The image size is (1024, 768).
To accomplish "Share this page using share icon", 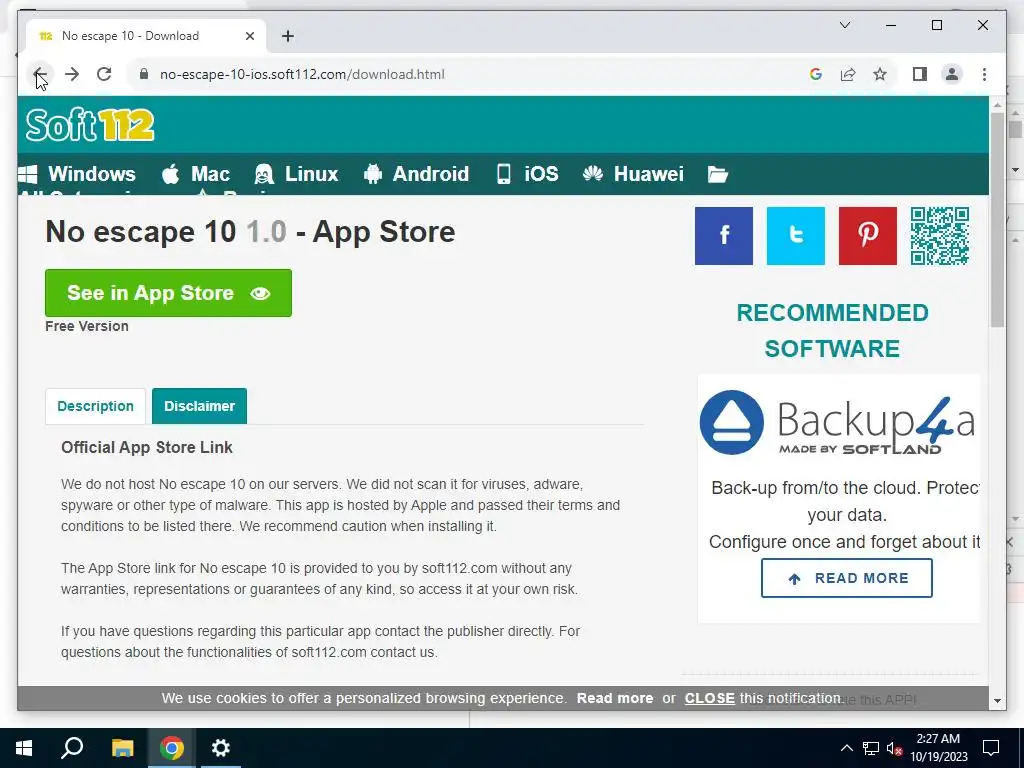I will pyautogui.click(x=848, y=74).
